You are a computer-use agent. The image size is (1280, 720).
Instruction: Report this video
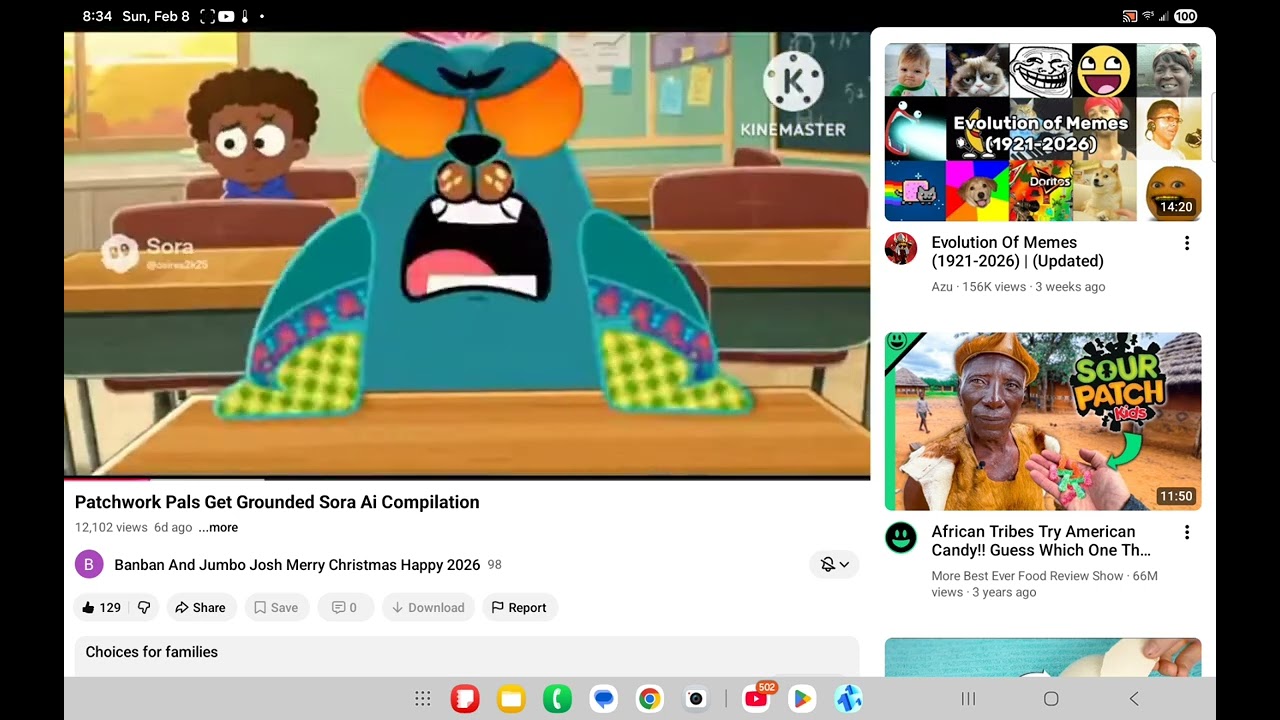point(520,607)
